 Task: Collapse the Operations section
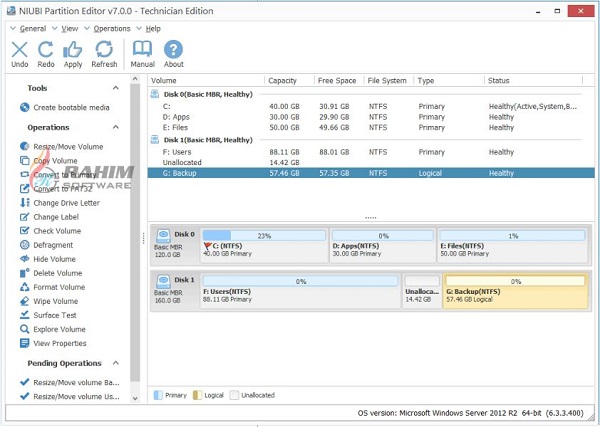[116, 127]
